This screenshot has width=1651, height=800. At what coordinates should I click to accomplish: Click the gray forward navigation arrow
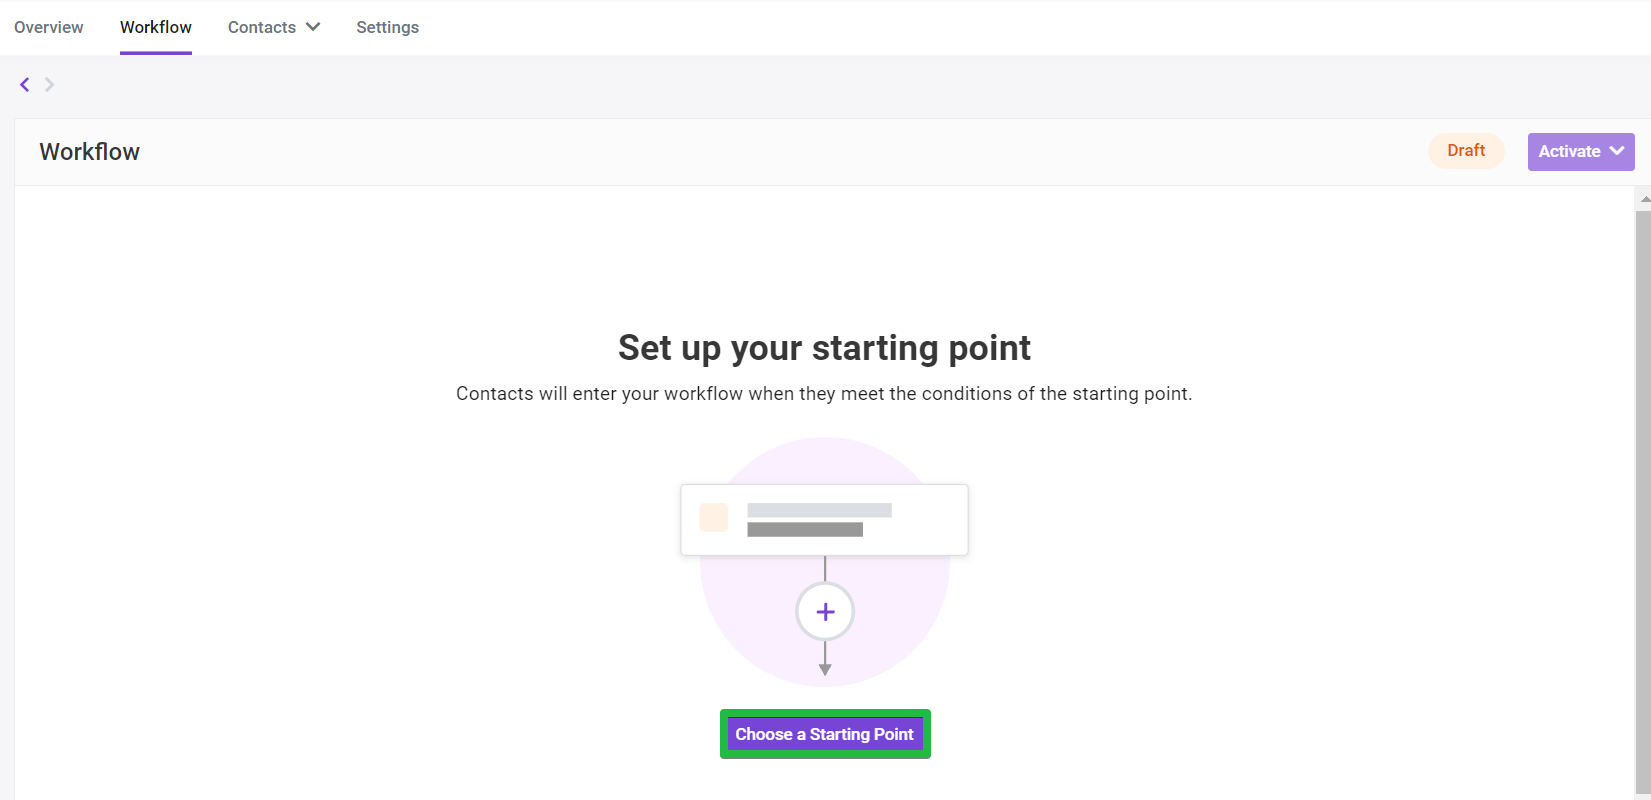tap(49, 85)
